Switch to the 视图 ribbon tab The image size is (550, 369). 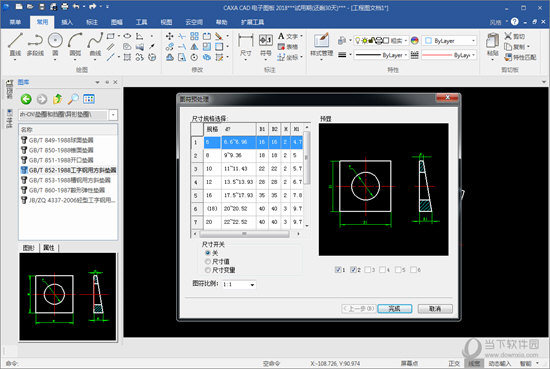click(166, 22)
